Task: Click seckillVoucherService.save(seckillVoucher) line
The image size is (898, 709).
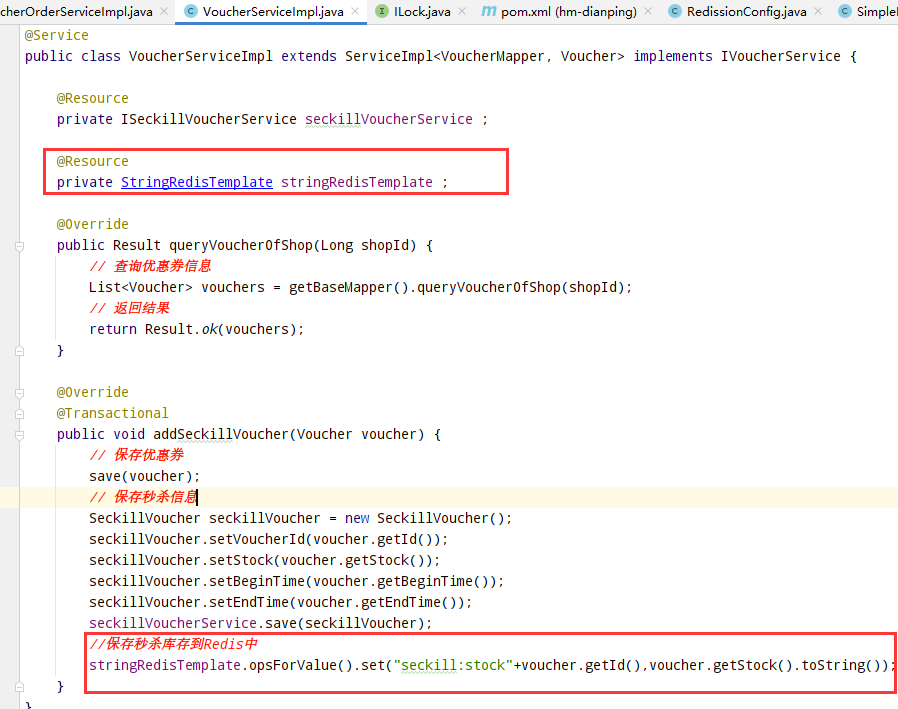Action: (x=260, y=623)
